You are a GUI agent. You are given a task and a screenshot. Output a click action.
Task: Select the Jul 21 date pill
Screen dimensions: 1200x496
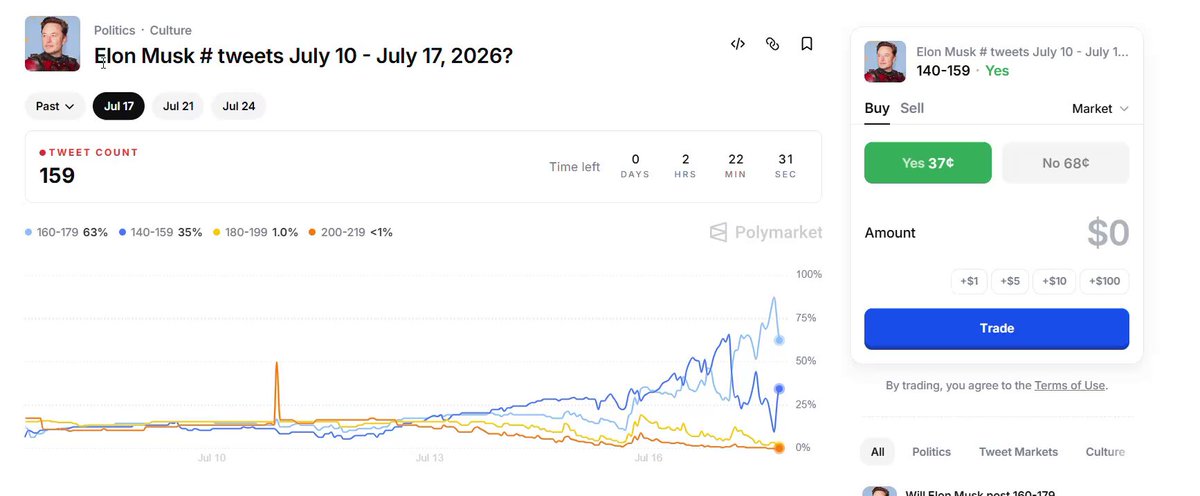click(178, 106)
